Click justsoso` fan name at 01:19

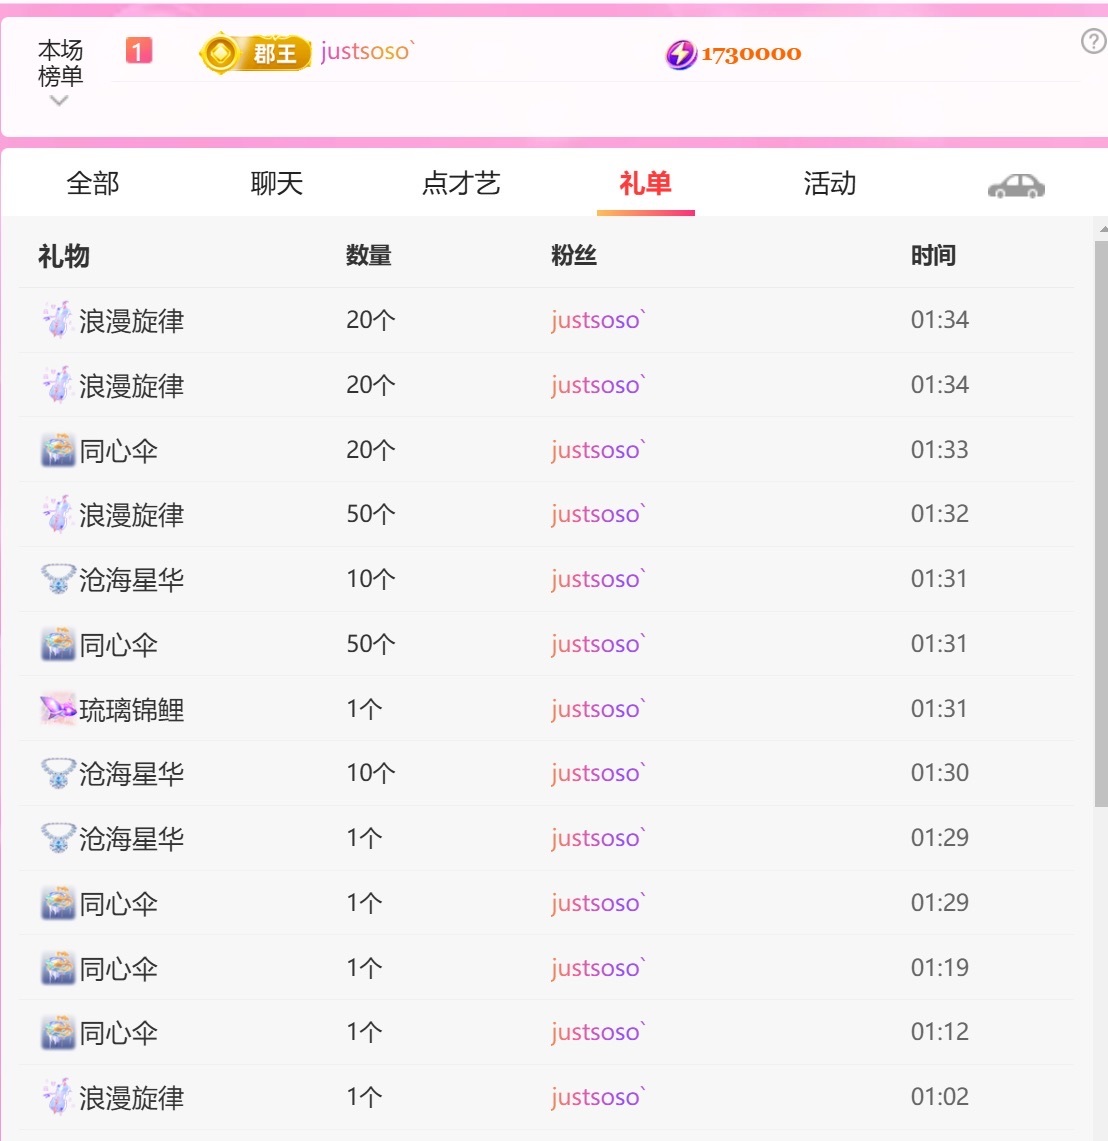(598, 968)
